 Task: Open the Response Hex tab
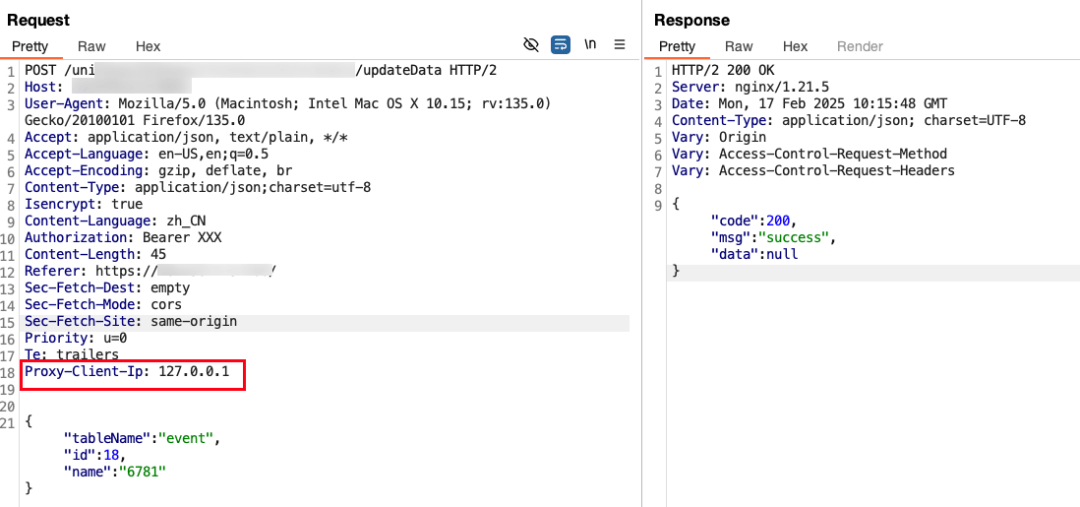point(795,46)
